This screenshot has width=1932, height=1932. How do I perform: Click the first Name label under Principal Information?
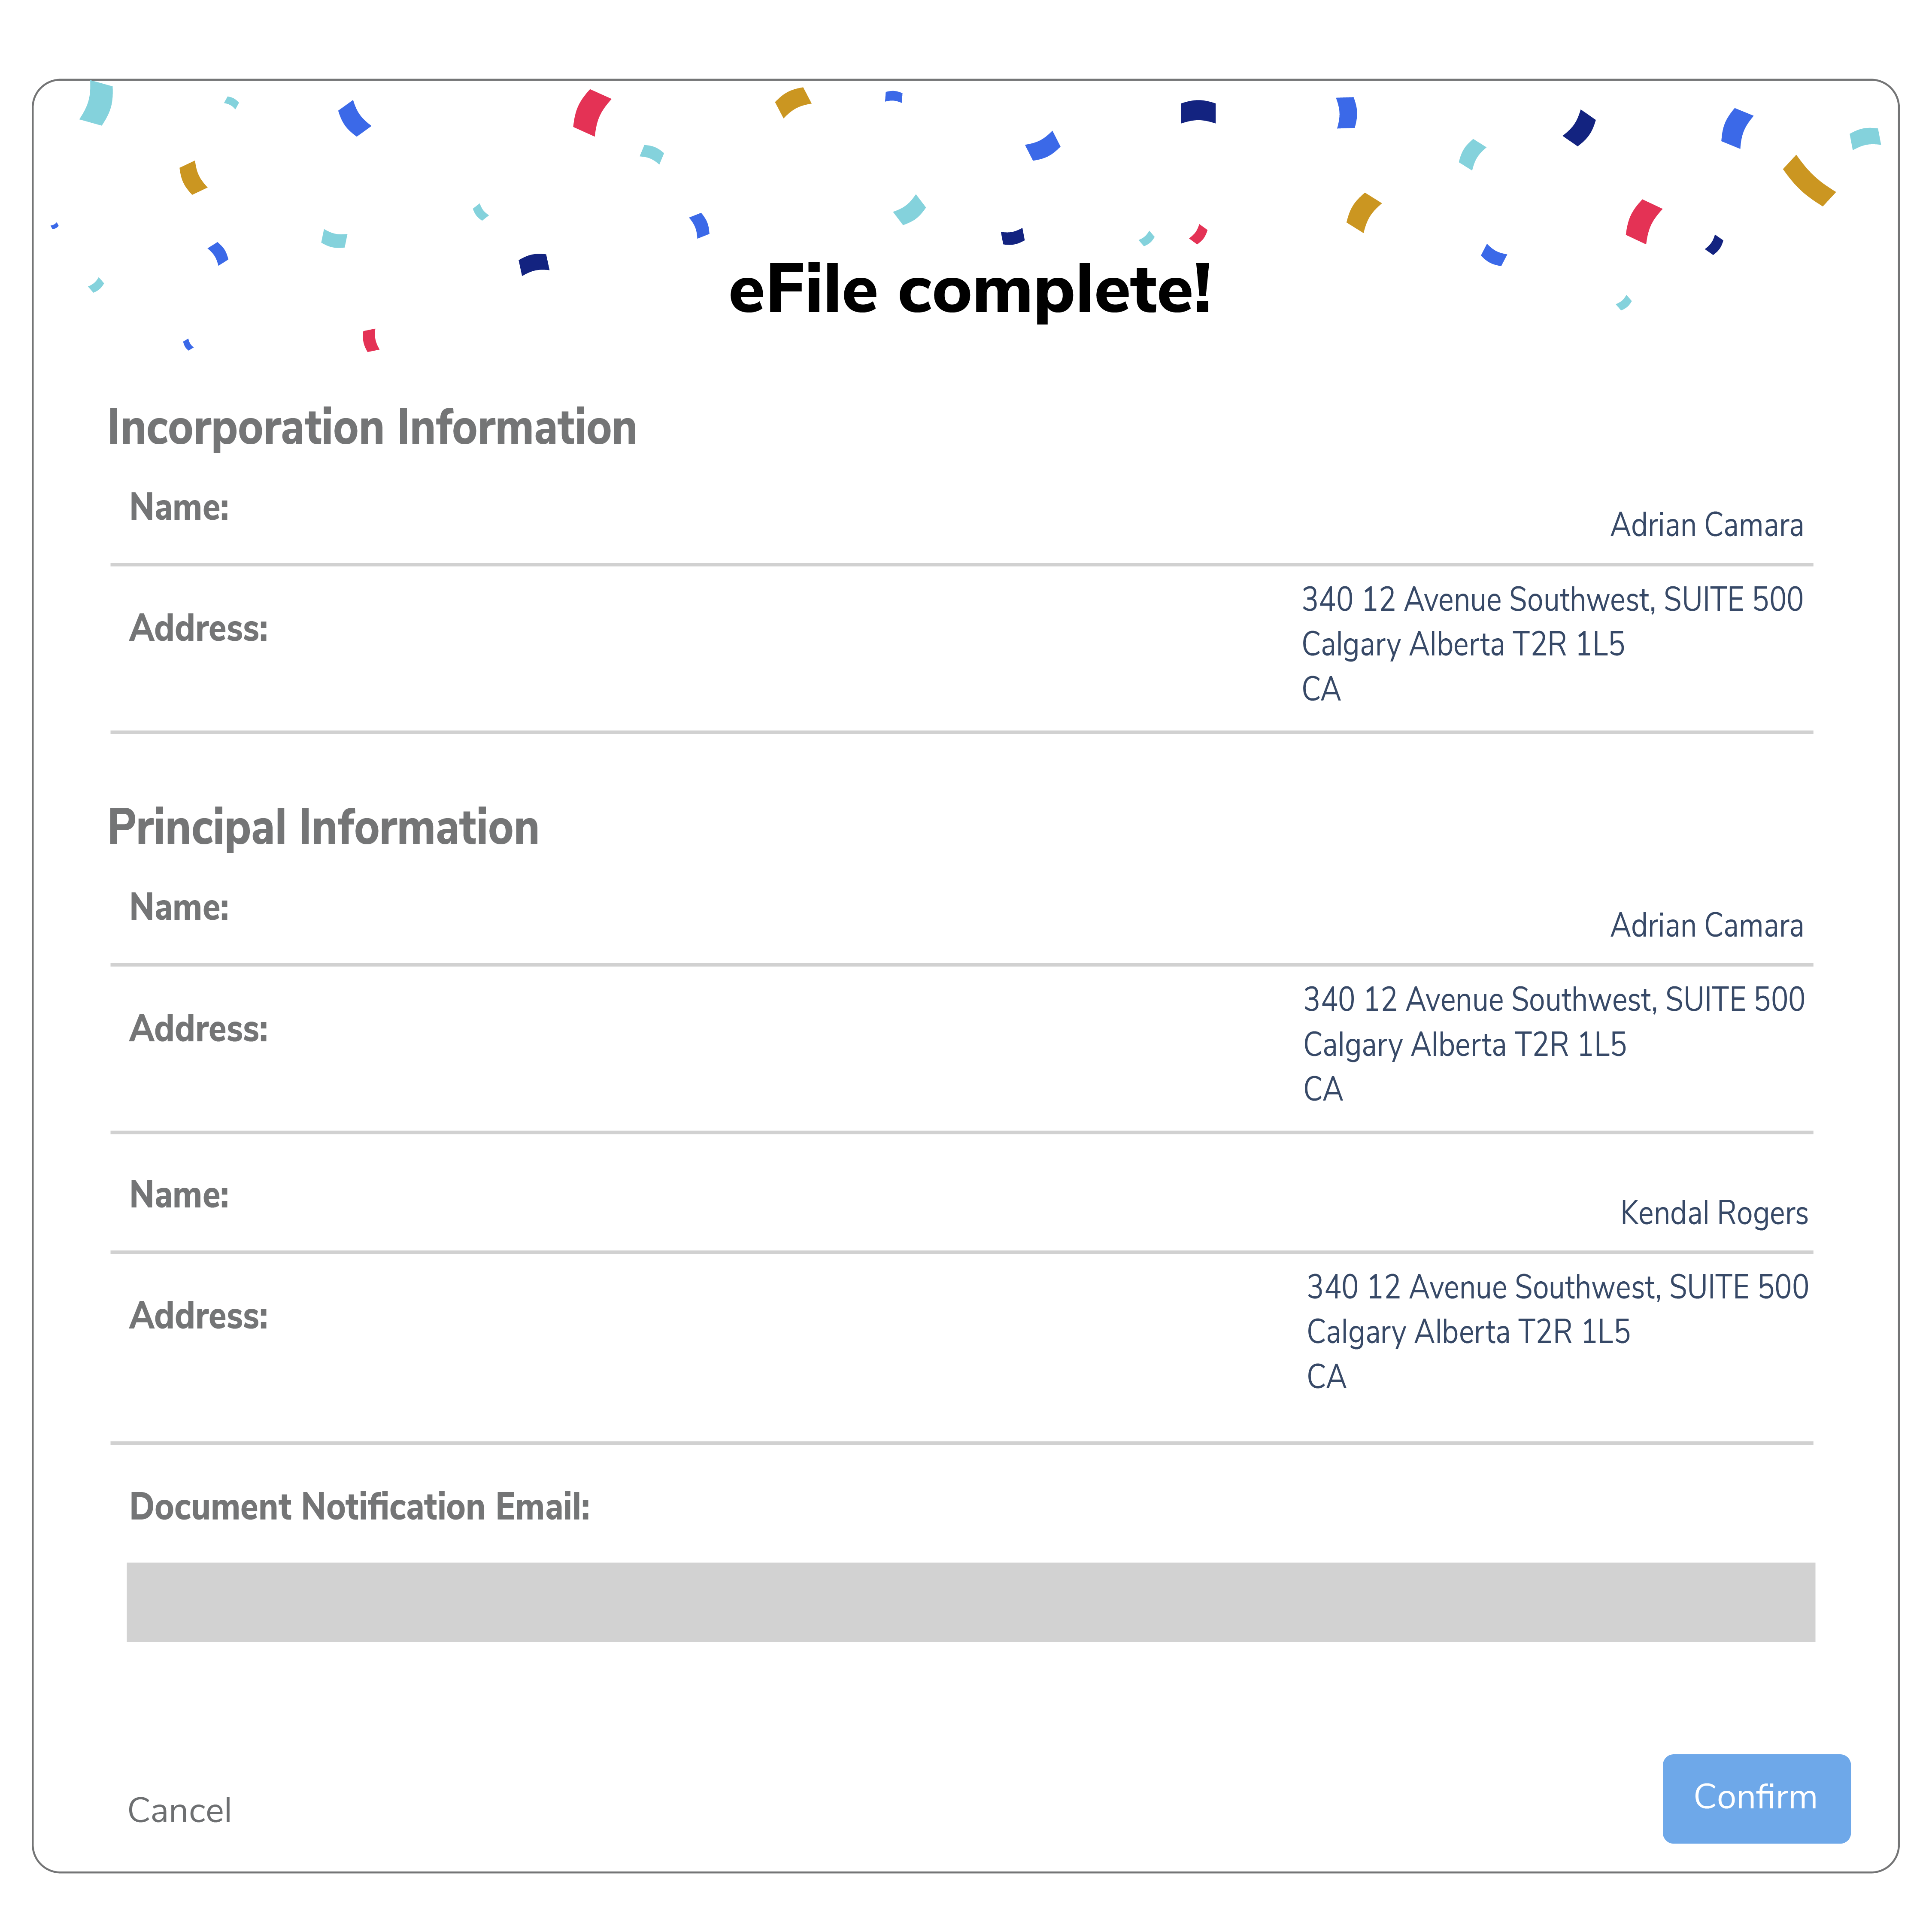[179, 907]
